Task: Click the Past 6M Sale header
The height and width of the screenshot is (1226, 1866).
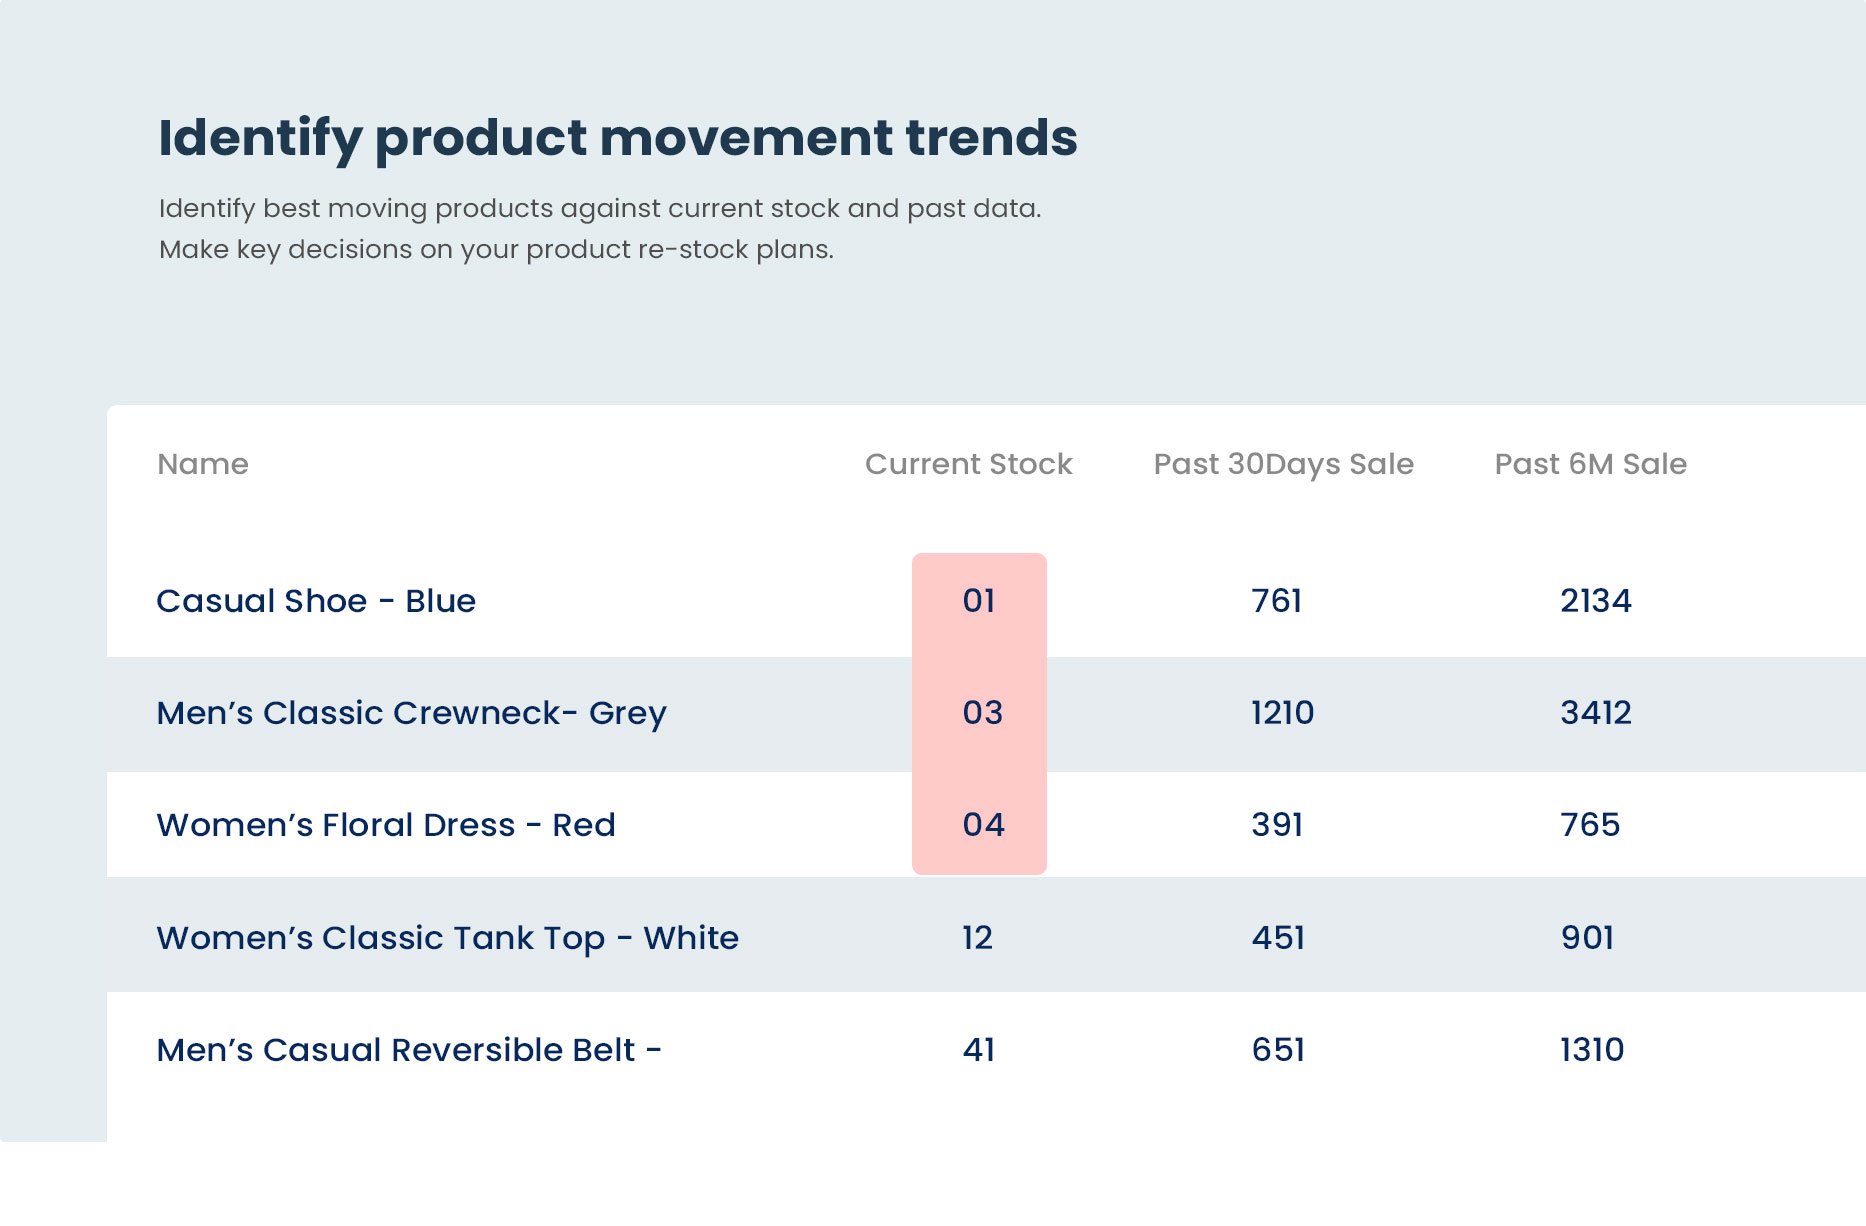Action: tap(1590, 464)
